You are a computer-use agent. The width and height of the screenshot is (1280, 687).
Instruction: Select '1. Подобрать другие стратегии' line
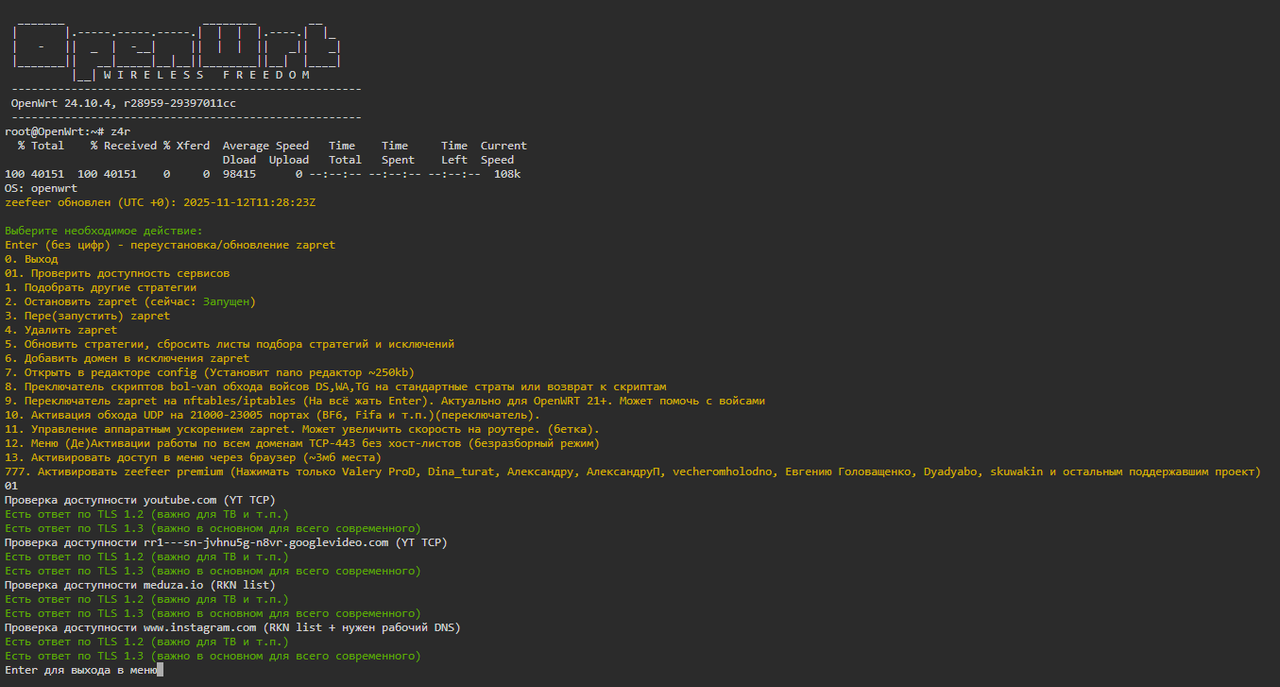tap(100, 287)
